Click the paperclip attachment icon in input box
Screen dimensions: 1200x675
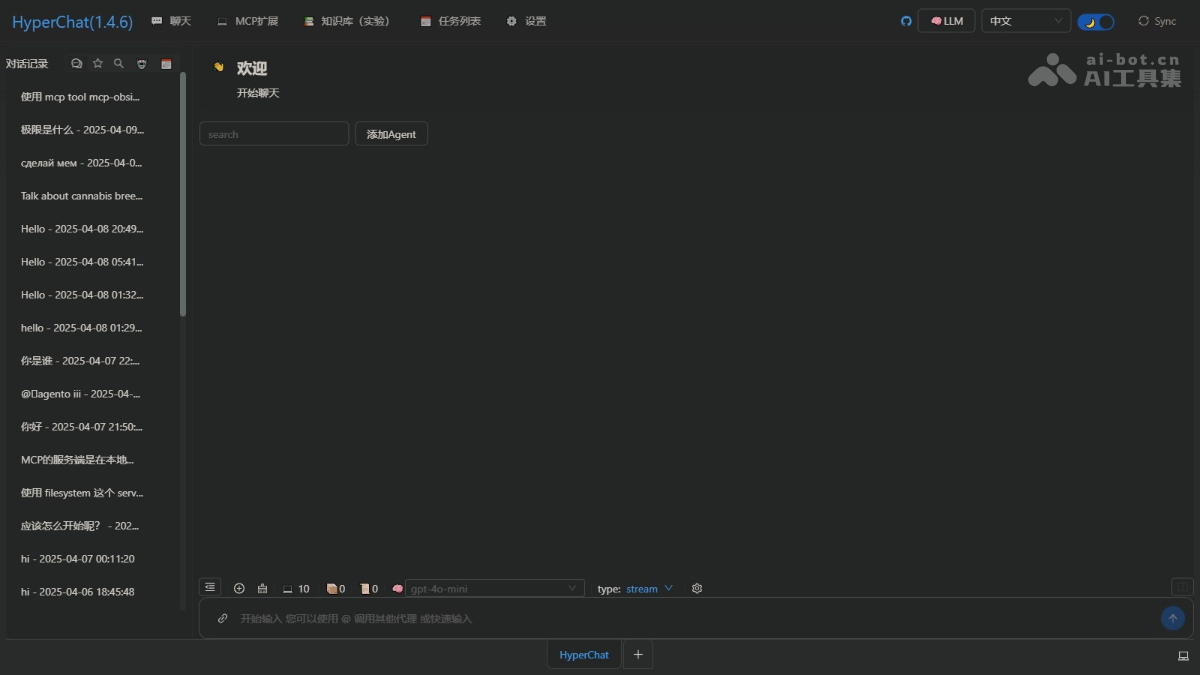222,619
